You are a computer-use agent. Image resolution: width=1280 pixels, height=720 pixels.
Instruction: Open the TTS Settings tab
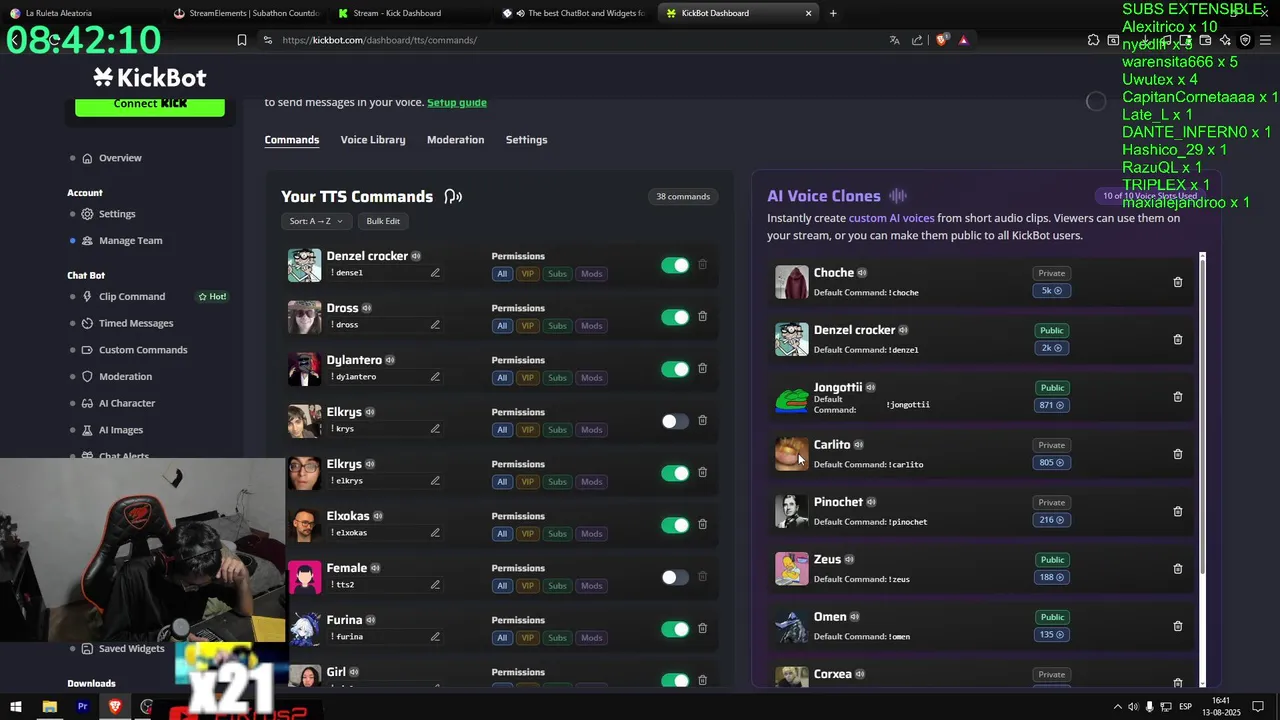point(526,140)
